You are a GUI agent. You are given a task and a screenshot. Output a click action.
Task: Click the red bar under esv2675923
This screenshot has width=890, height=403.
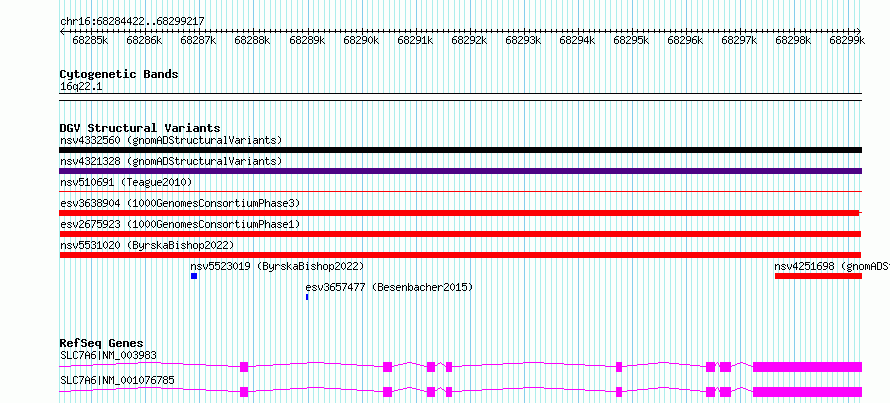pyautogui.click(x=460, y=234)
